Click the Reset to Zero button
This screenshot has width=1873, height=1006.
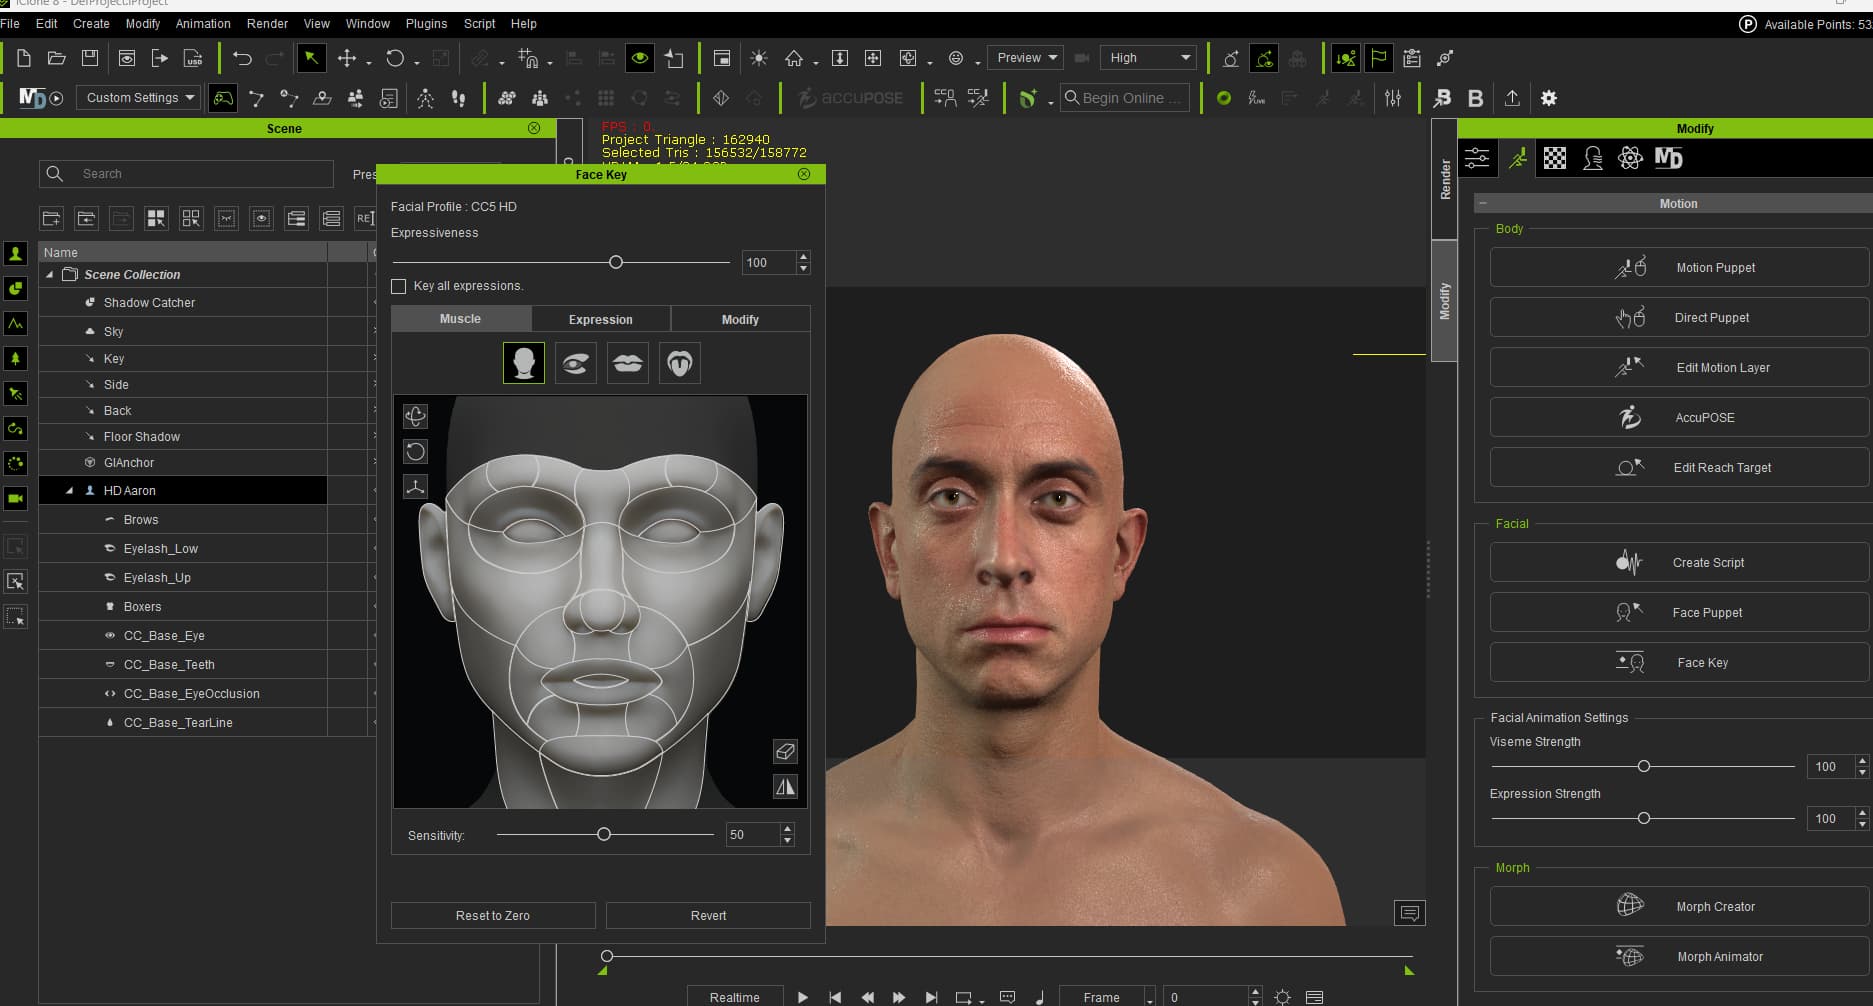coord(493,915)
